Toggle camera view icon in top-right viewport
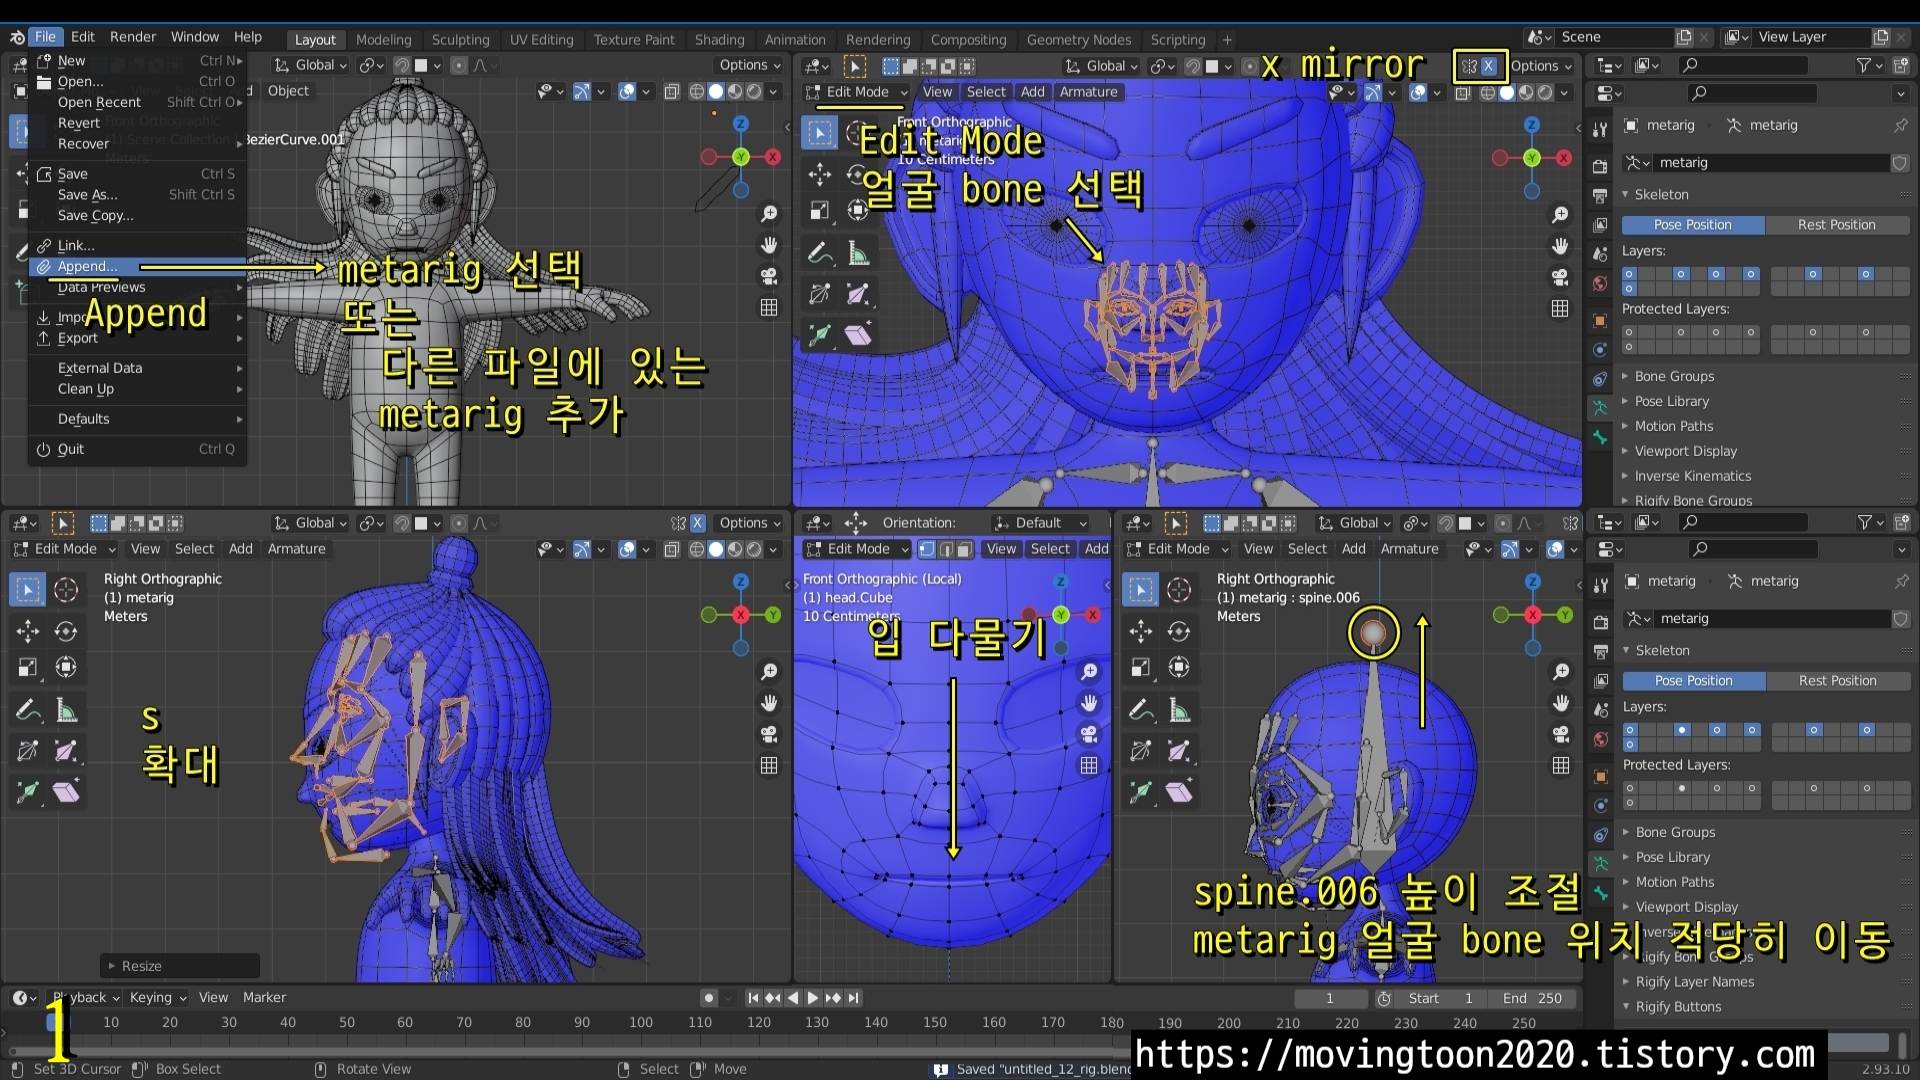The image size is (1920, 1080). coord(1560,277)
